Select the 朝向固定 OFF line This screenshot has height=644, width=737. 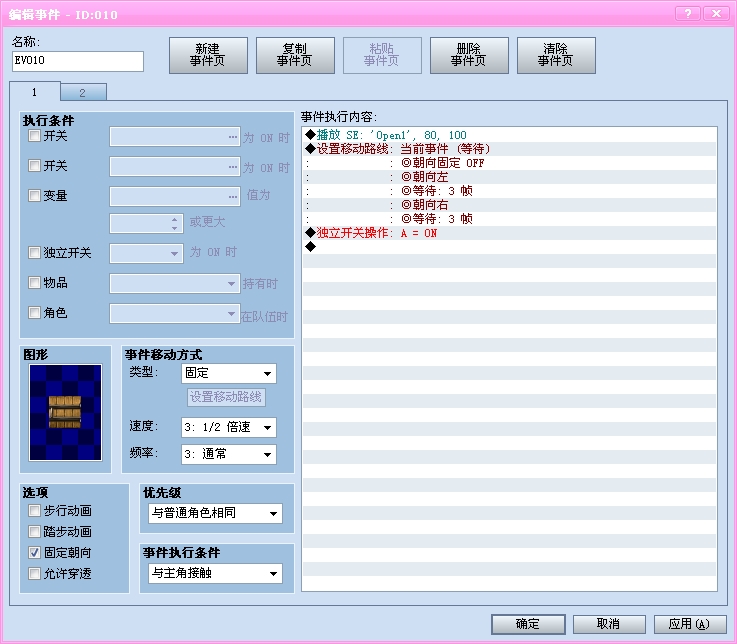[x=510, y=163]
